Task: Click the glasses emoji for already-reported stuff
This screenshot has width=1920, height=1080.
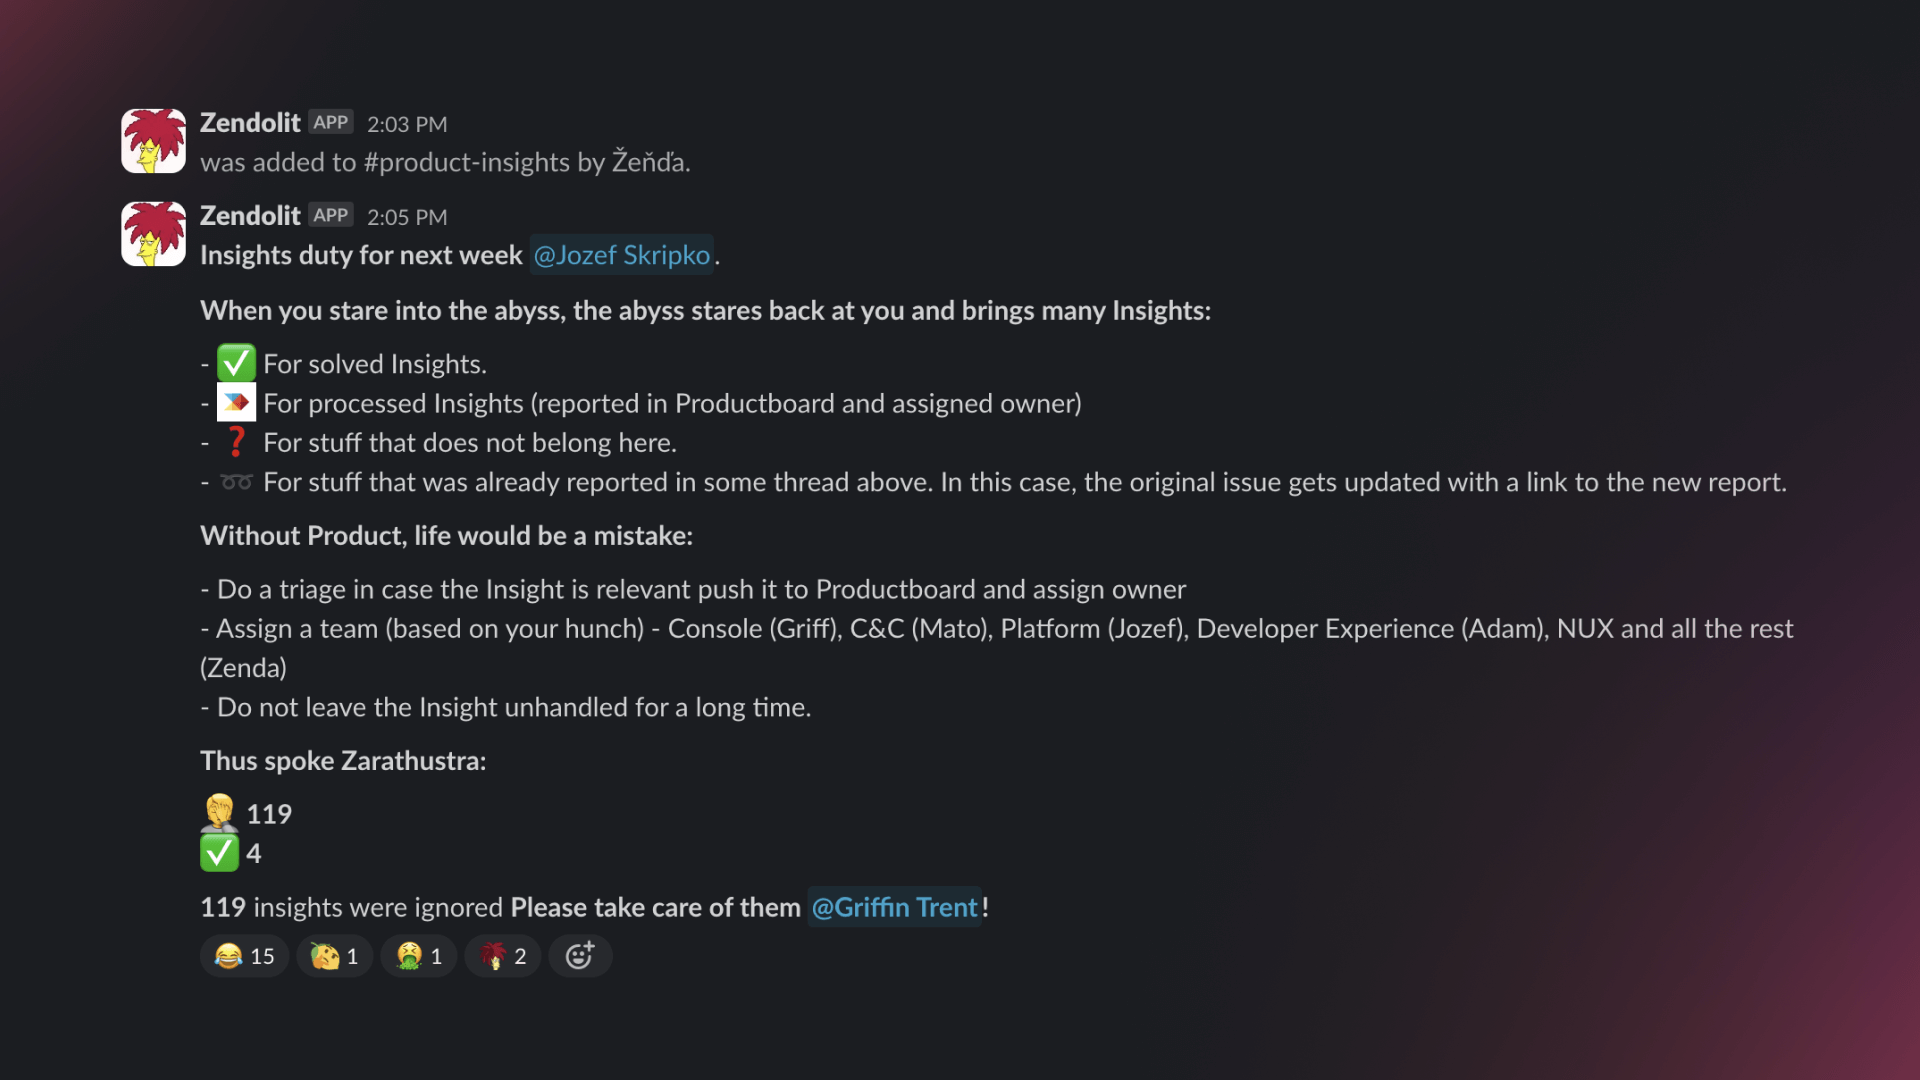Action: pos(237,481)
